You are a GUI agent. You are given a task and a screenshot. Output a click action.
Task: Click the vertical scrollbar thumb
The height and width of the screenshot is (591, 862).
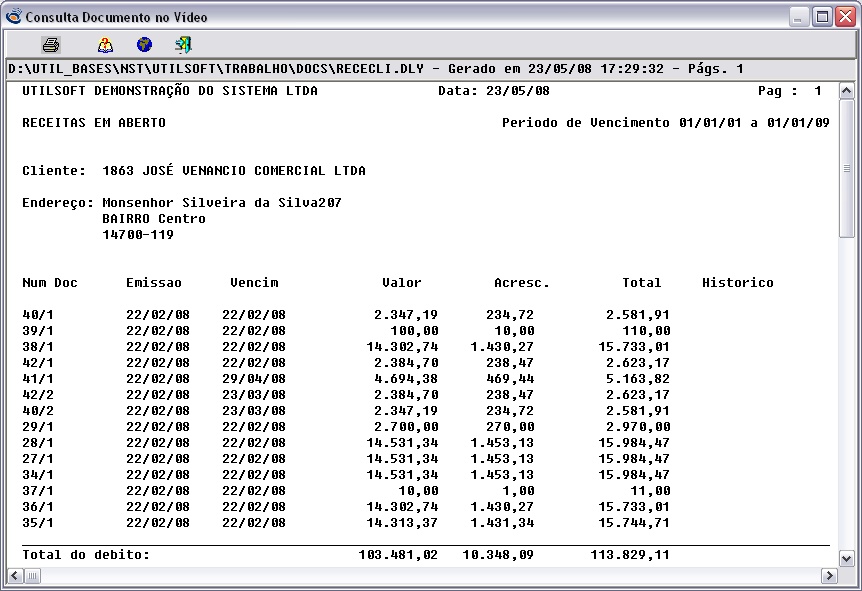click(x=847, y=168)
